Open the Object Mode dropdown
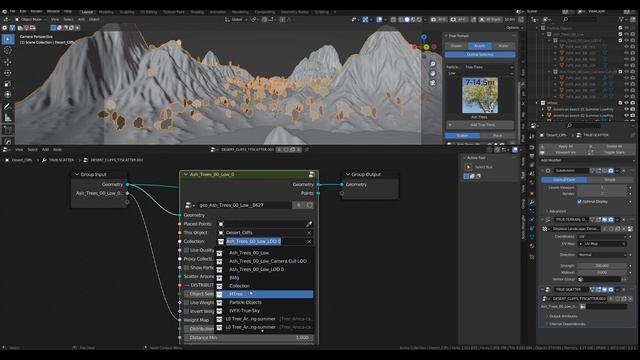 pyautogui.click(x=31, y=19)
